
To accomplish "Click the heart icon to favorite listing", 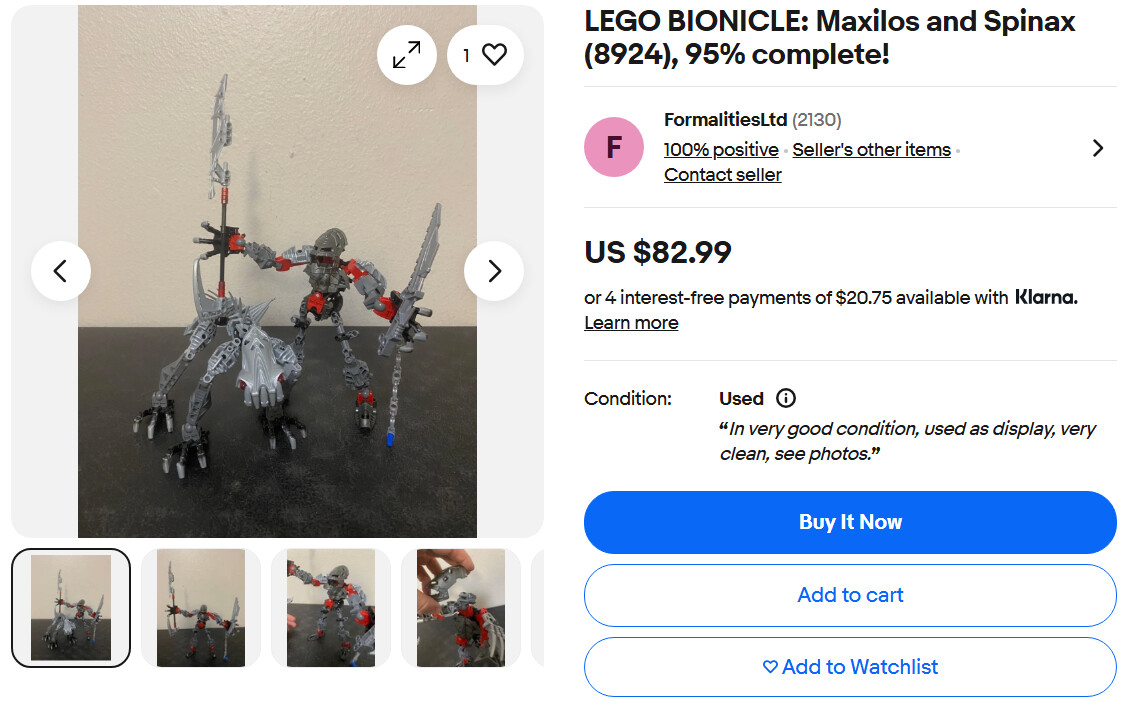I will [484, 55].
